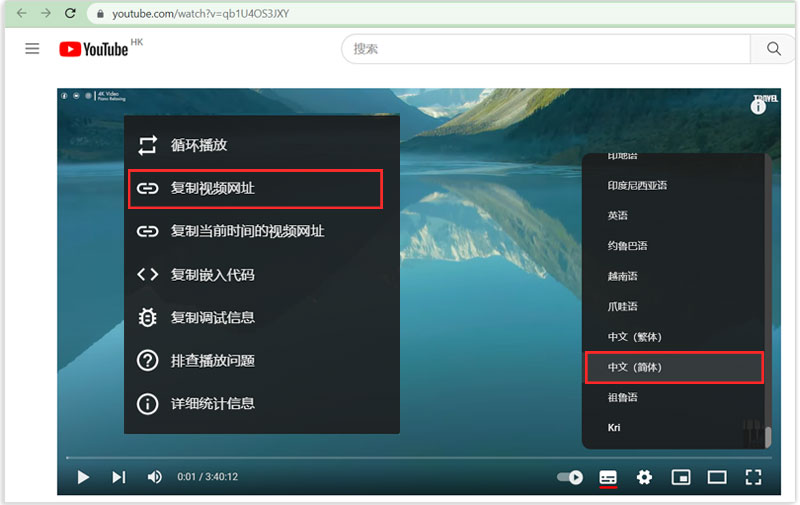Click the play button in video controls
Image resolution: width=800 pixels, height=505 pixels.
pos(83,477)
